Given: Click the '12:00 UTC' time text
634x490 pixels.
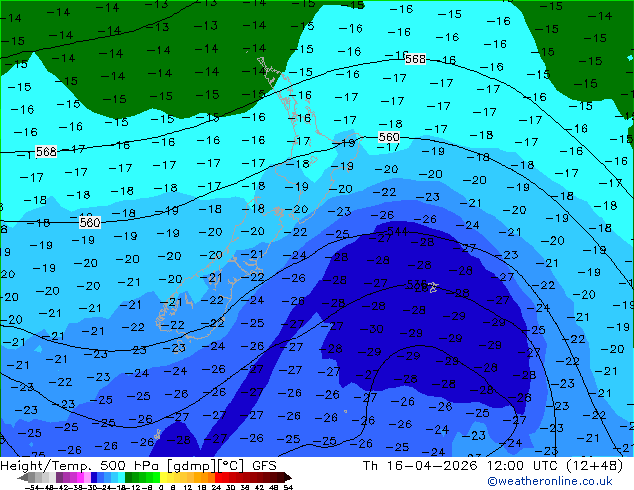Looking at the screenshot, I should [x=524, y=465].
